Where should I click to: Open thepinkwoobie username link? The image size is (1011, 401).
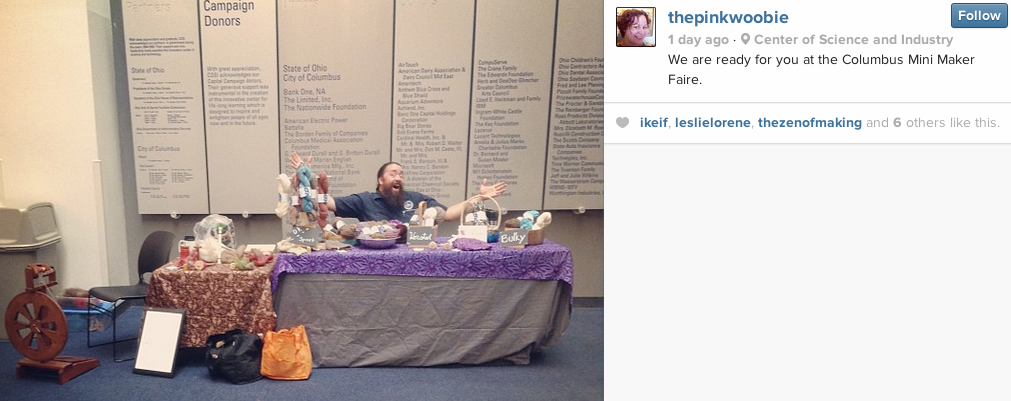click(728, 17)
